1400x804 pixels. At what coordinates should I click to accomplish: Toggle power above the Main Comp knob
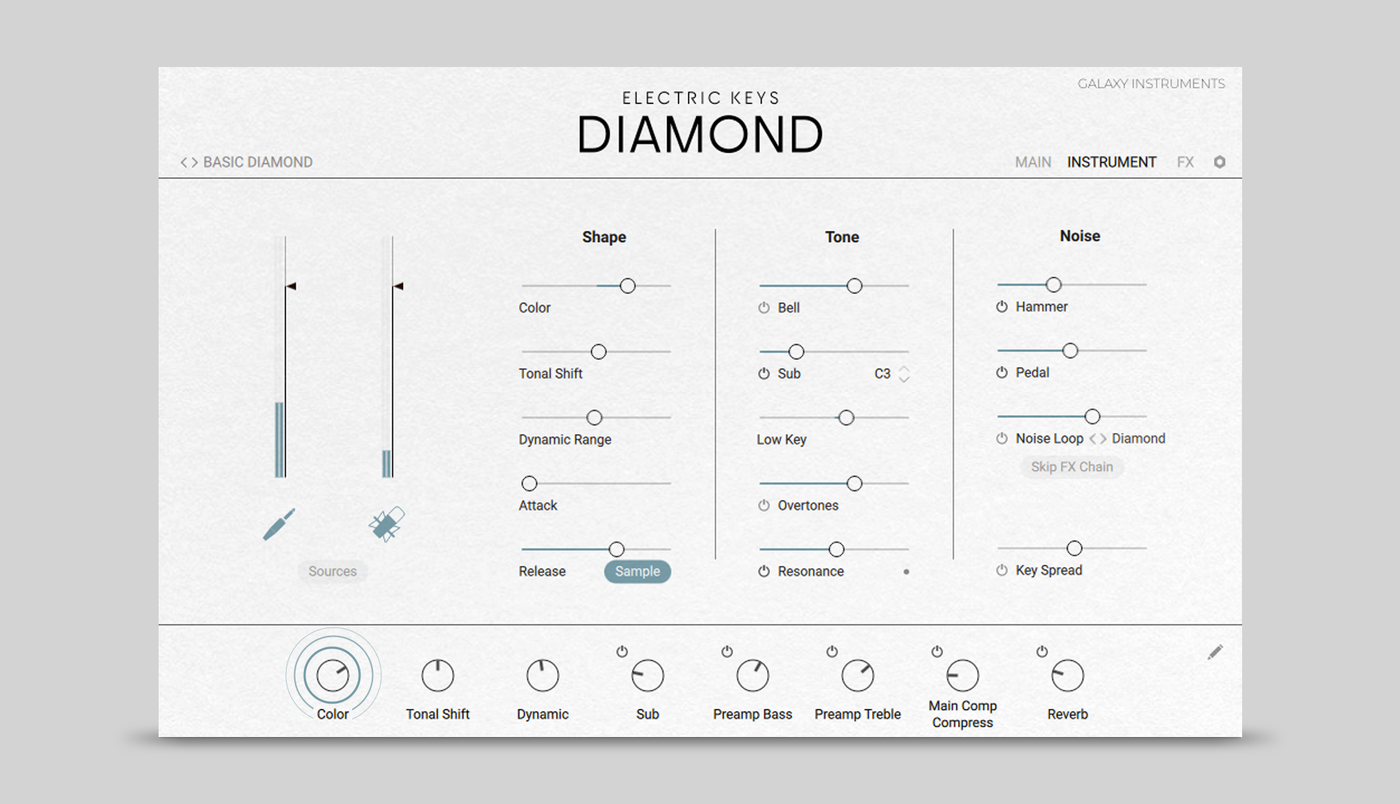pyautogui.click(x=937, y=652)
